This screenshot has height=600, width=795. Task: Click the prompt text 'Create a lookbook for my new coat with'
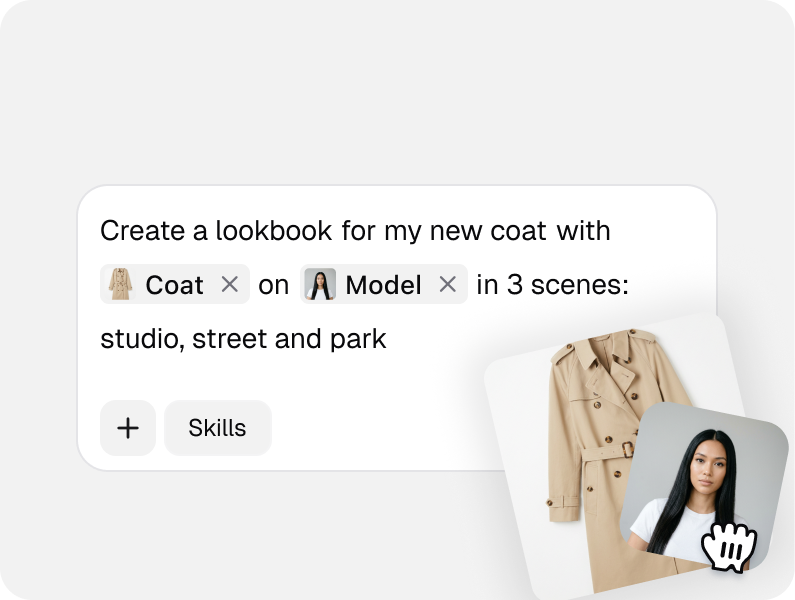coord(355,231)
